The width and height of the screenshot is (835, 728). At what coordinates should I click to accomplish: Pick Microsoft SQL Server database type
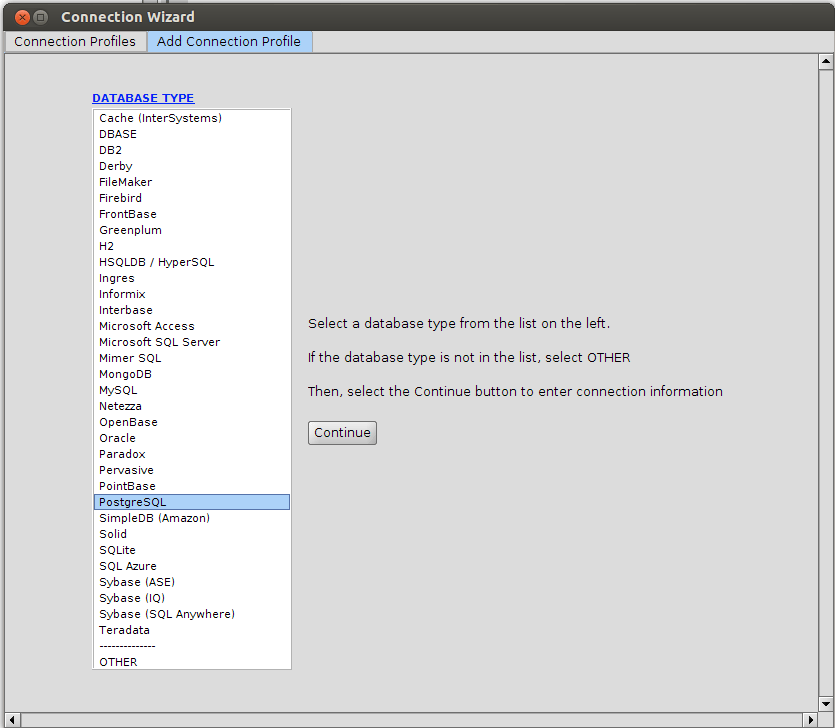click(159, 342)
